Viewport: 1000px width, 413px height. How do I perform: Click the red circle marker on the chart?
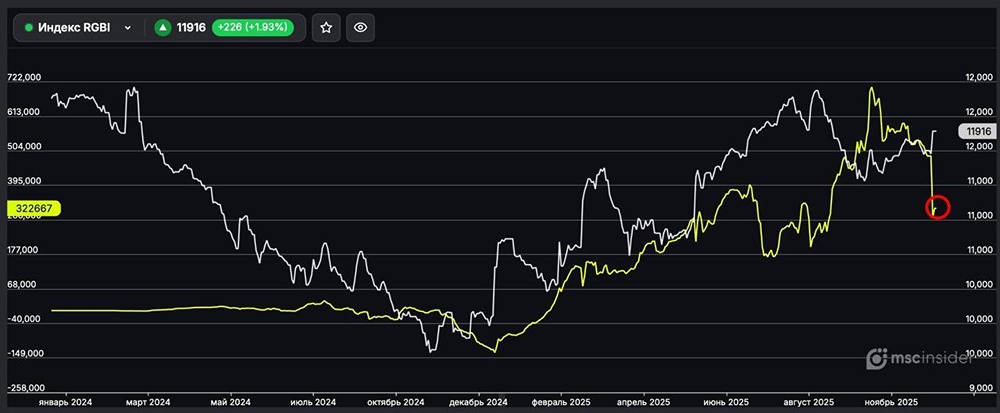click(x=937, y=208)
